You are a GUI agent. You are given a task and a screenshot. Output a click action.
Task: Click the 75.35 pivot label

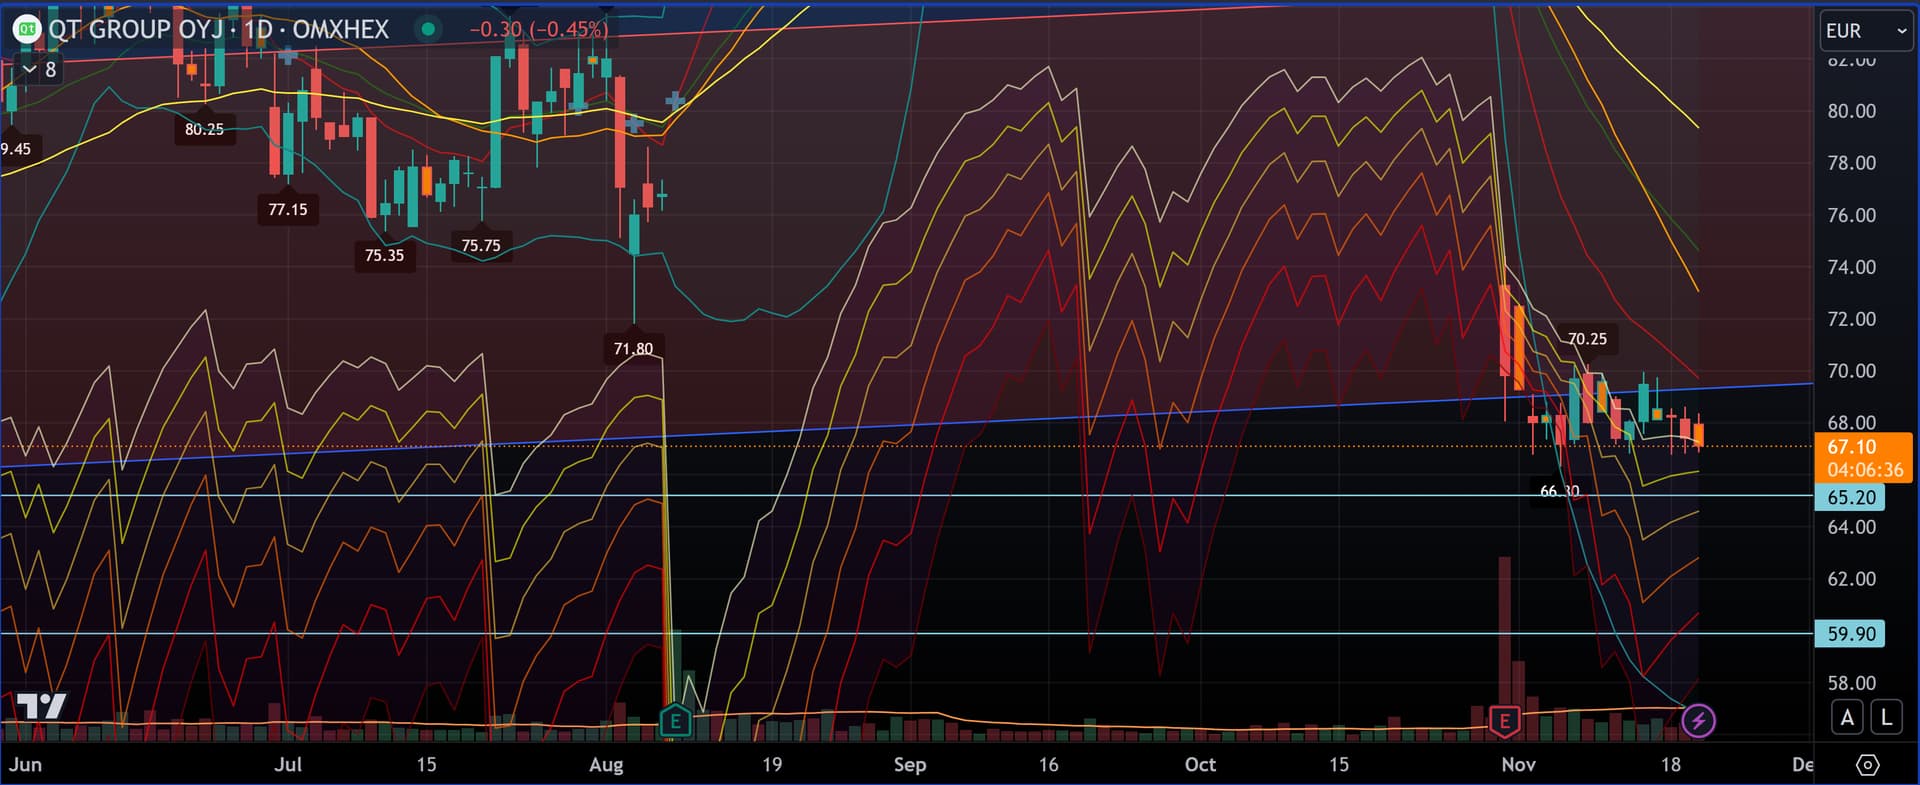coord(384,255)
